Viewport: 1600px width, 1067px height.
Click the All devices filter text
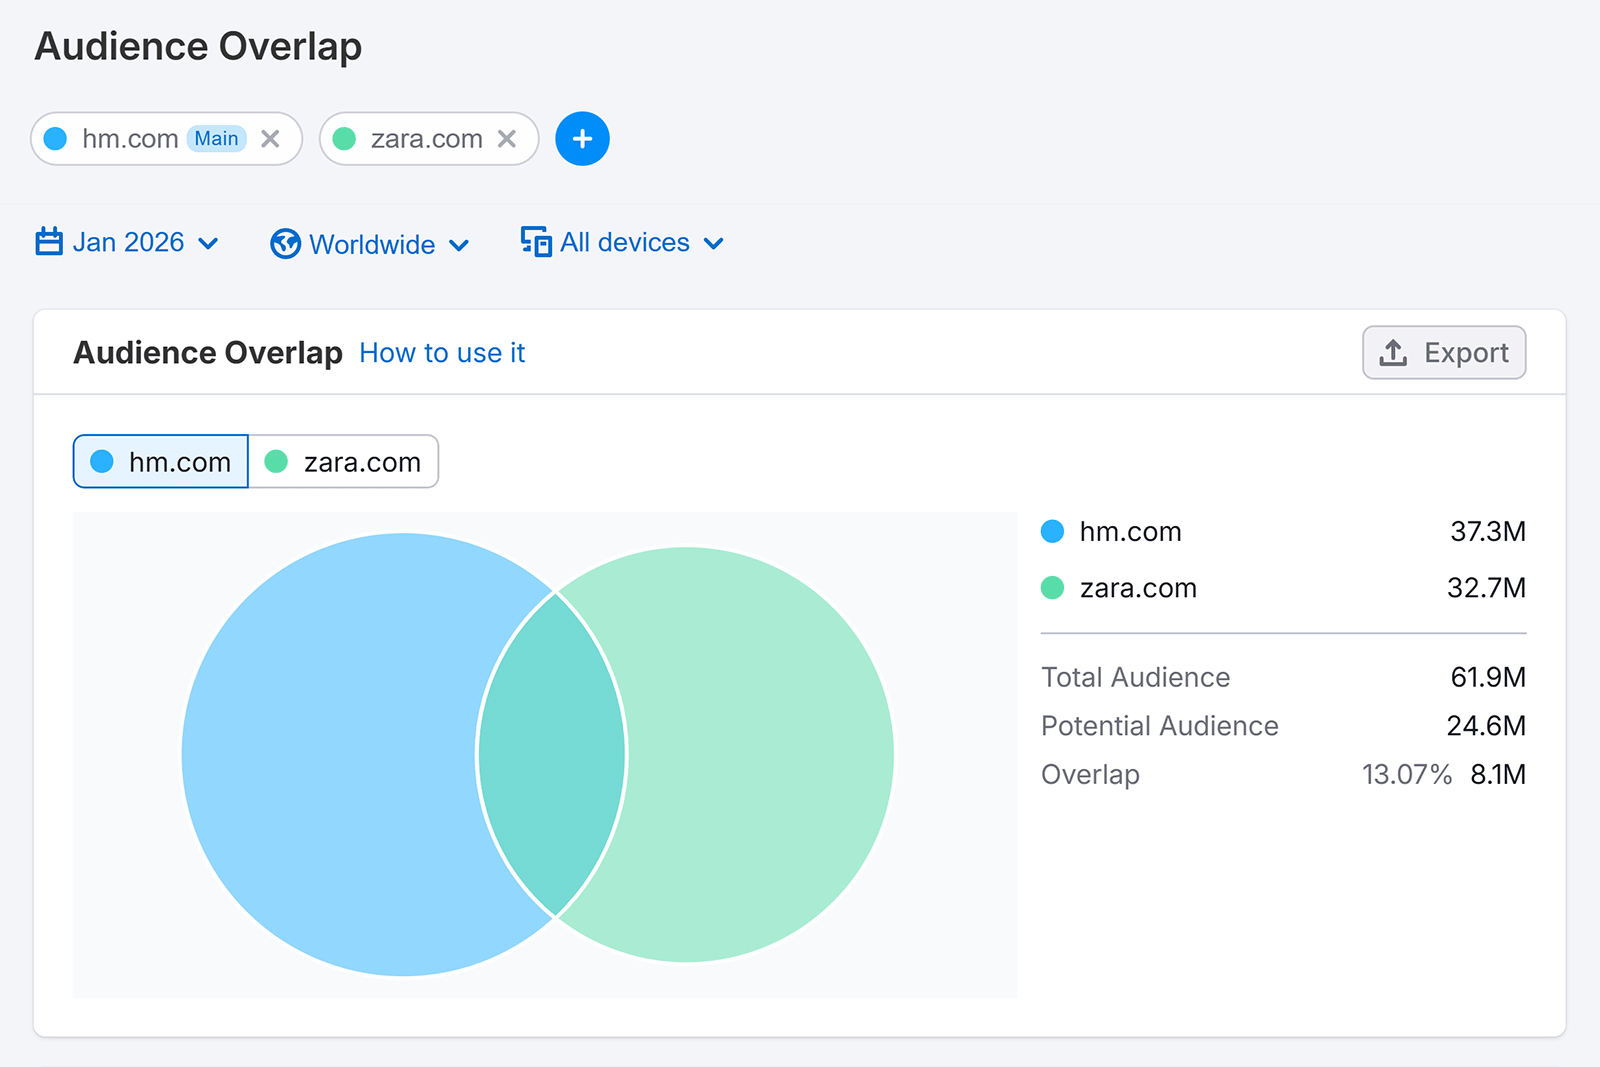(625, 243)
